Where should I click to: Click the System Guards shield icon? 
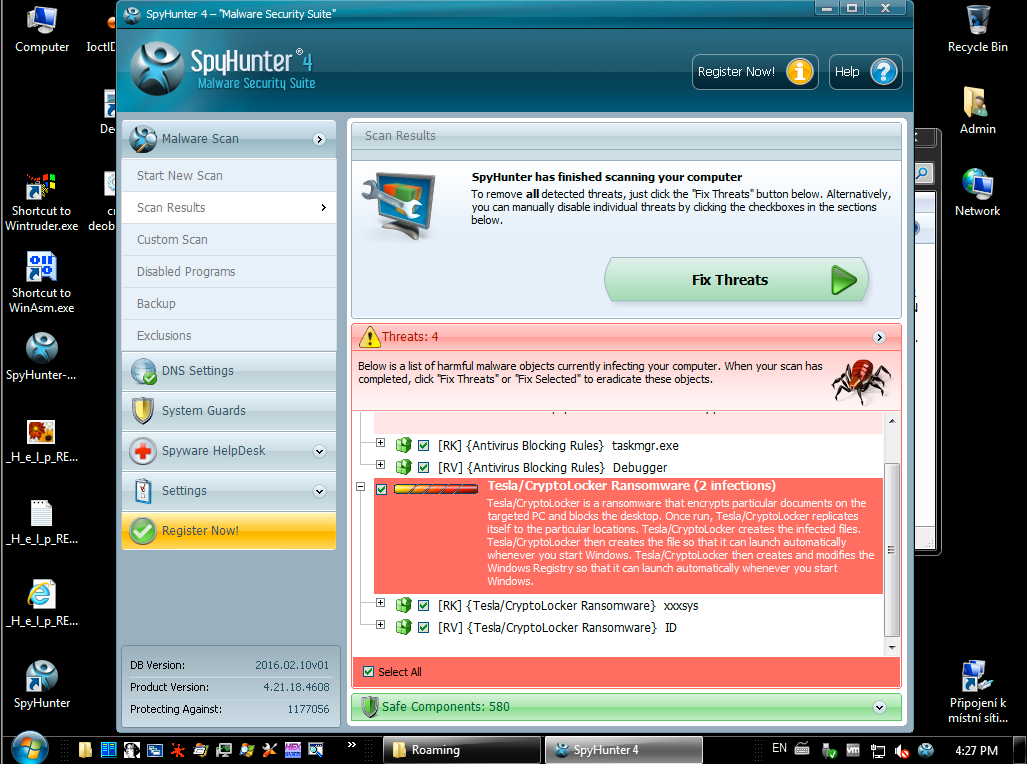point(142,411)
